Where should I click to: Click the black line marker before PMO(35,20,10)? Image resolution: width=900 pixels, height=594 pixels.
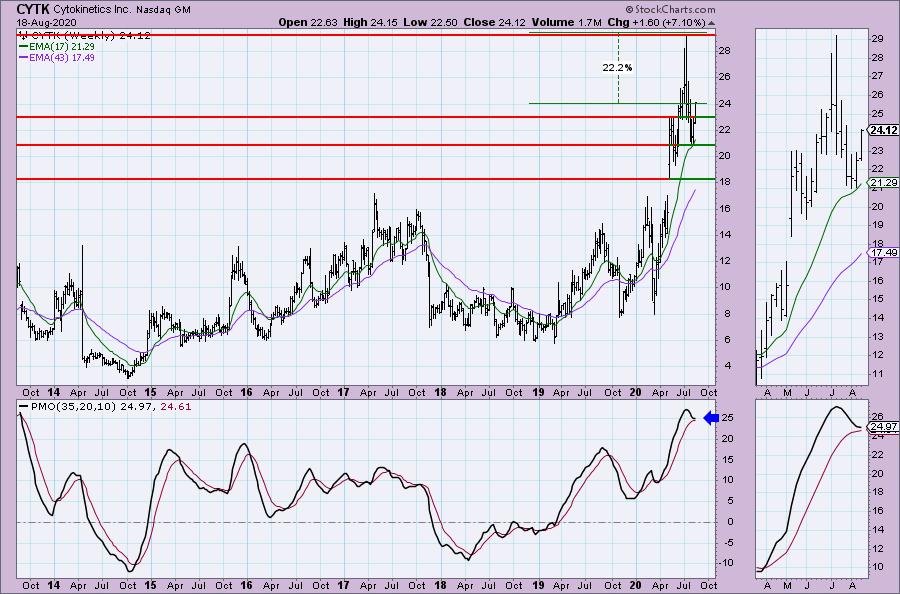tap(24, 407)
